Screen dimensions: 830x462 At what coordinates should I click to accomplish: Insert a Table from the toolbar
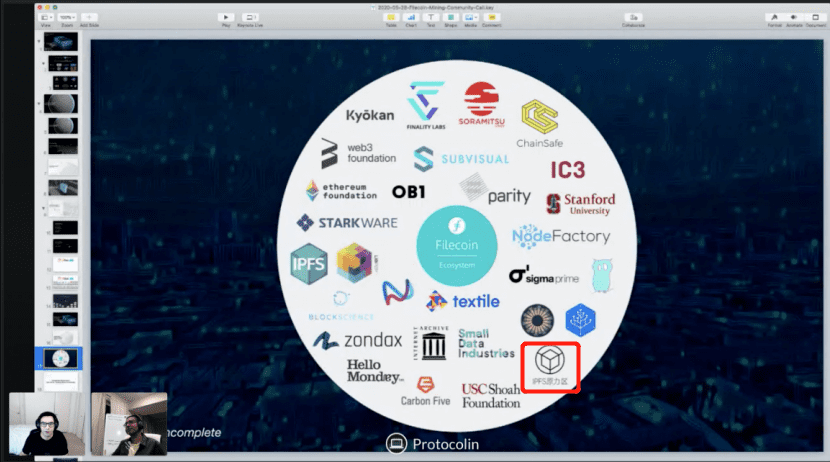[391, 17]
